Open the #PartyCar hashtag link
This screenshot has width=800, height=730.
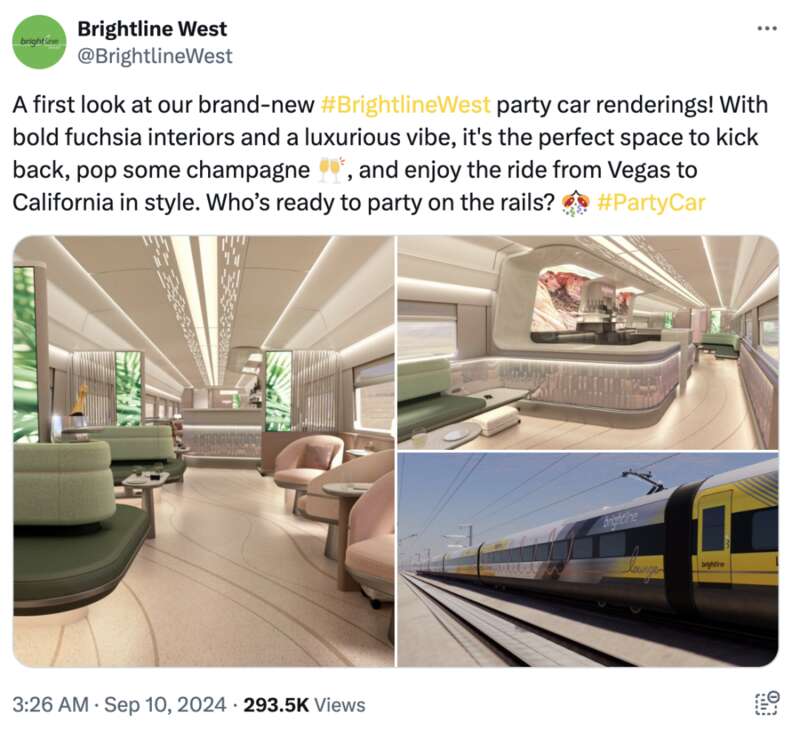coord(651,203)
